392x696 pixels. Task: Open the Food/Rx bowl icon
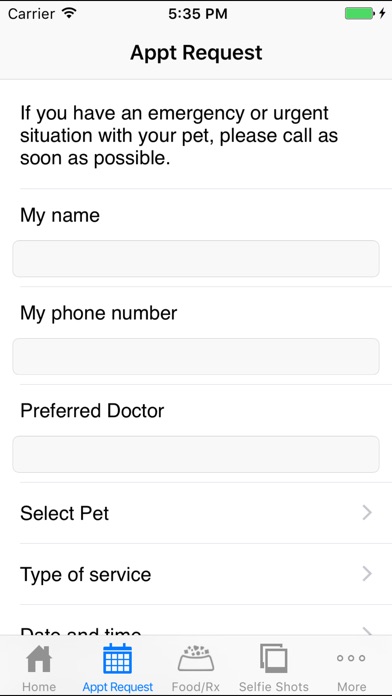[196, 658]
